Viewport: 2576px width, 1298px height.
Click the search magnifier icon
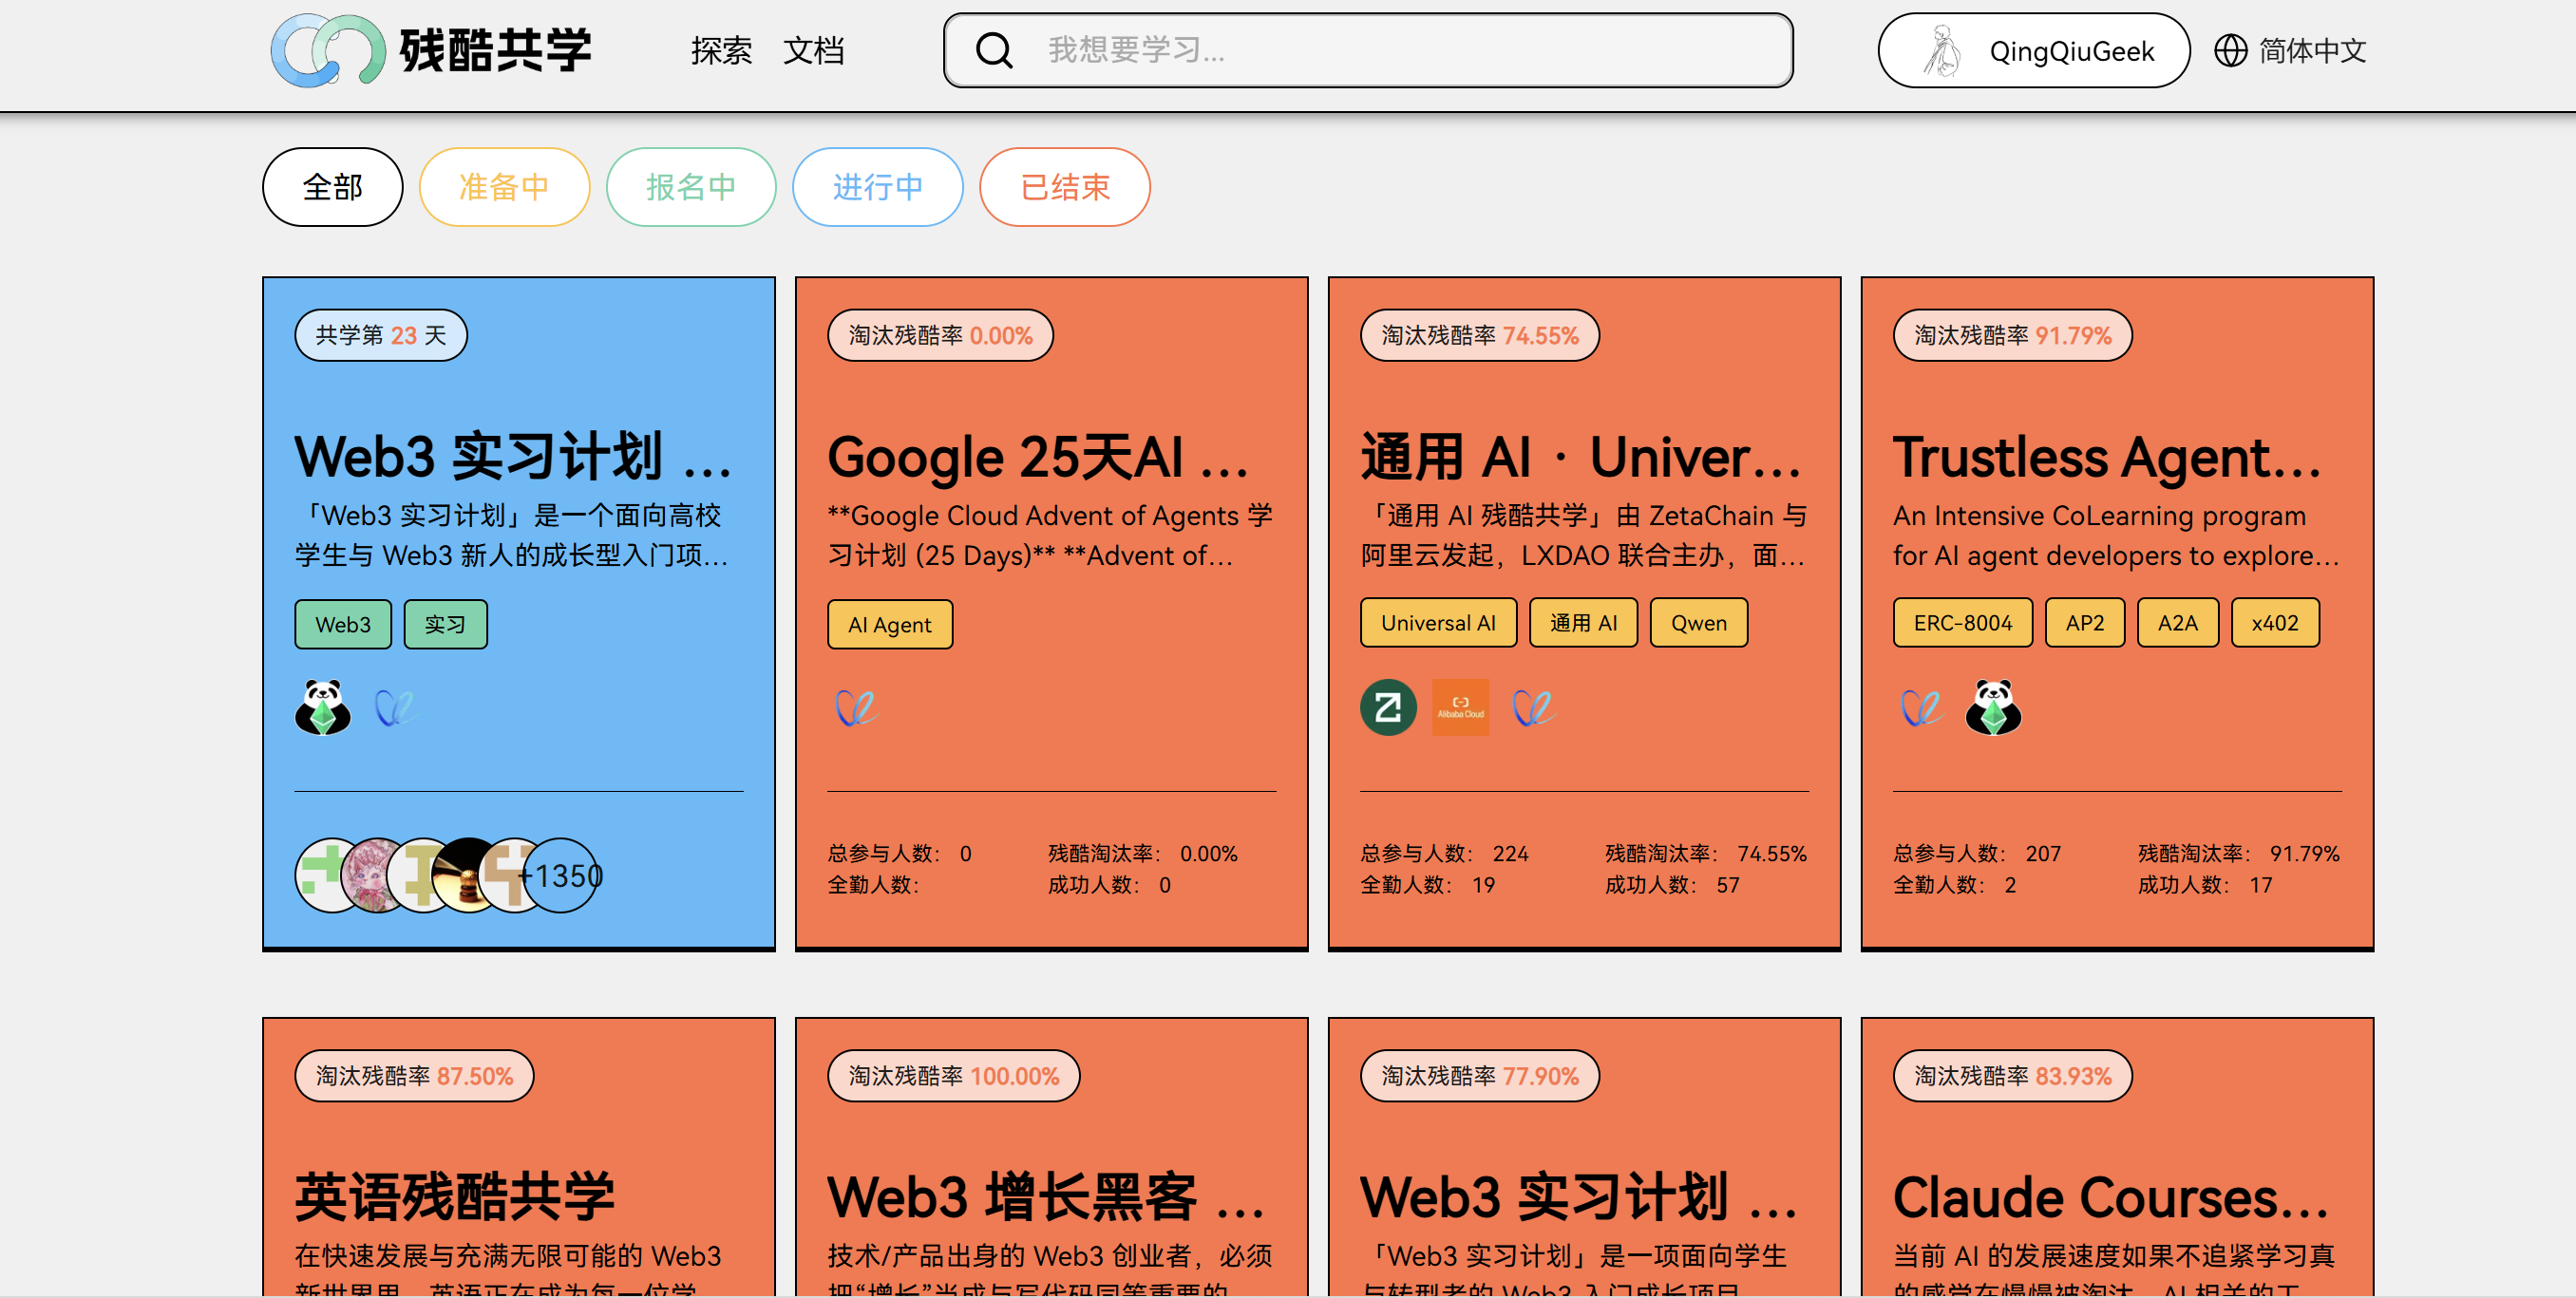[x=994, y=50]
